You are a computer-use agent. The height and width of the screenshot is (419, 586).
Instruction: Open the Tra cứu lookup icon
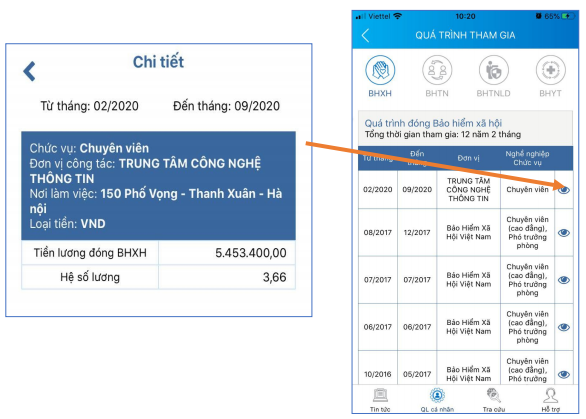coord(493,395)
